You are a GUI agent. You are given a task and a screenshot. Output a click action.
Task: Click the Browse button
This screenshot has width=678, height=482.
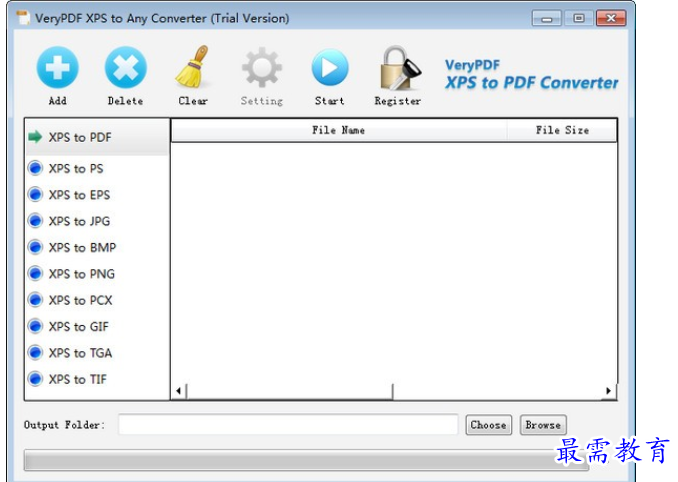coord(543,425)
